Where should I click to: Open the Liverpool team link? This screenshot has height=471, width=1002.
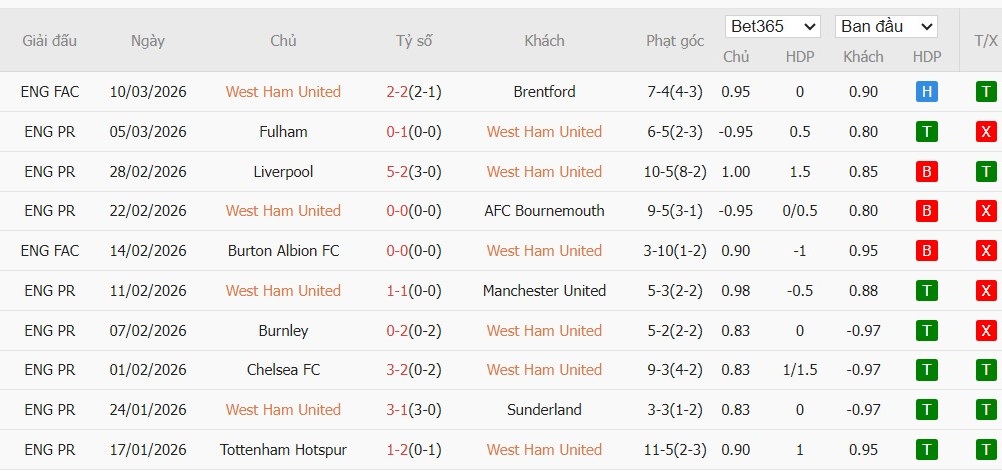pos(283,172)
